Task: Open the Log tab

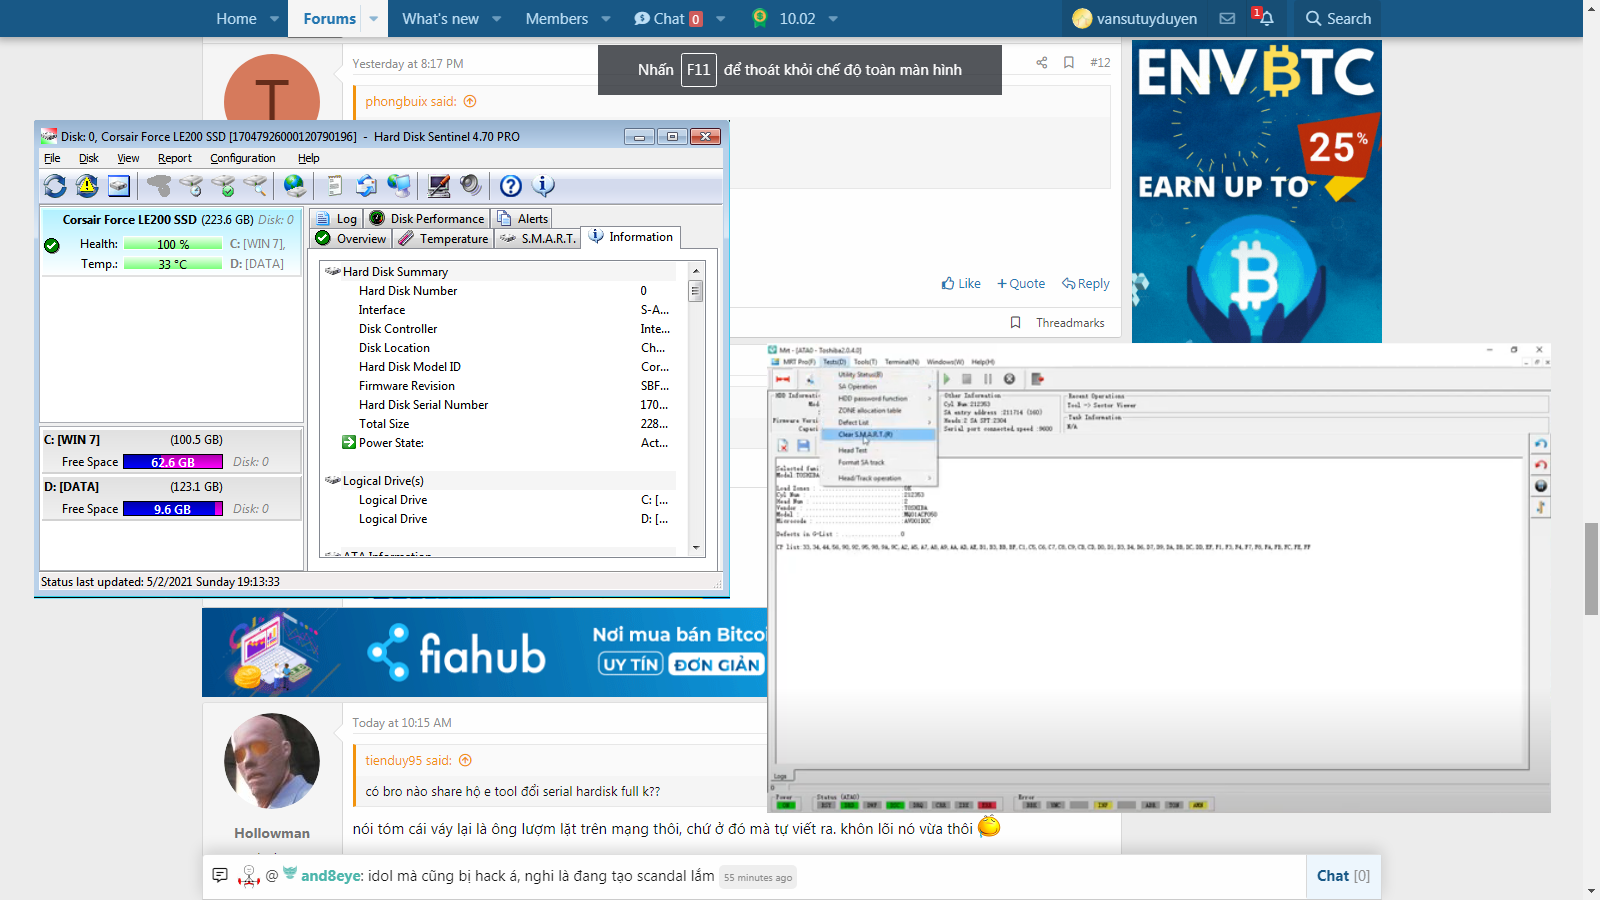Action: (x=336, y=218)
